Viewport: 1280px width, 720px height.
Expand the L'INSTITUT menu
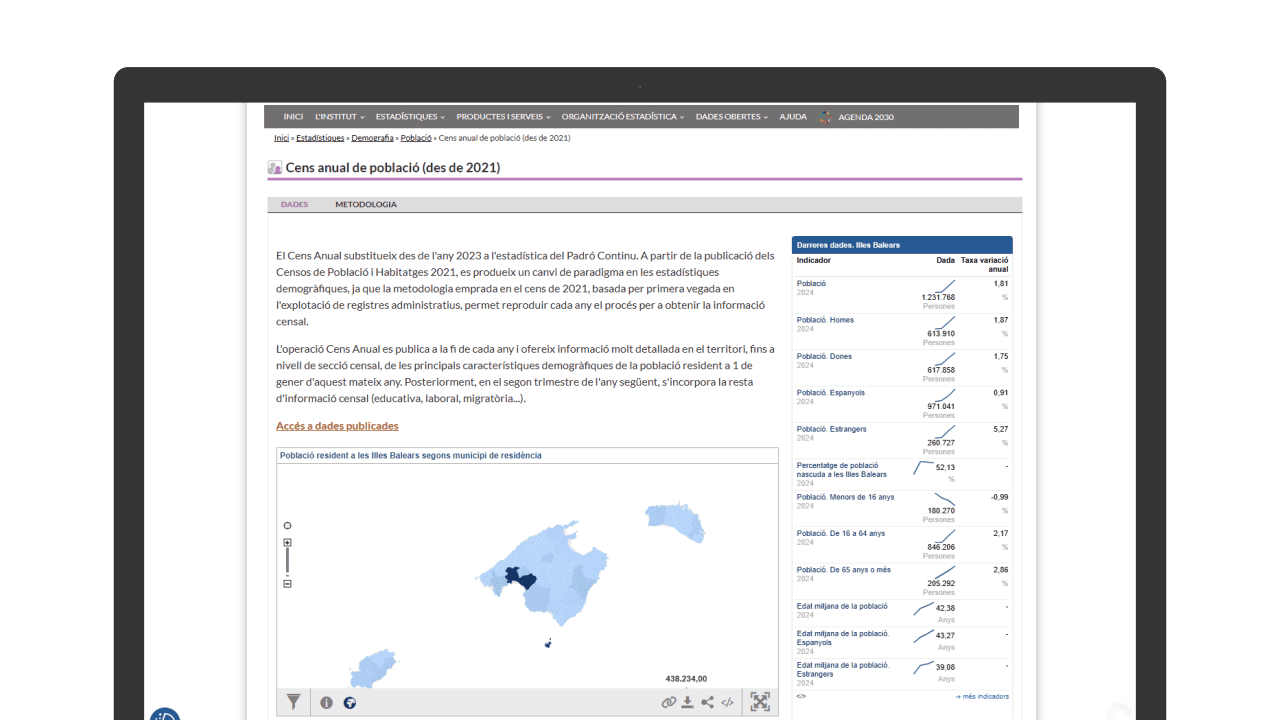339,117
